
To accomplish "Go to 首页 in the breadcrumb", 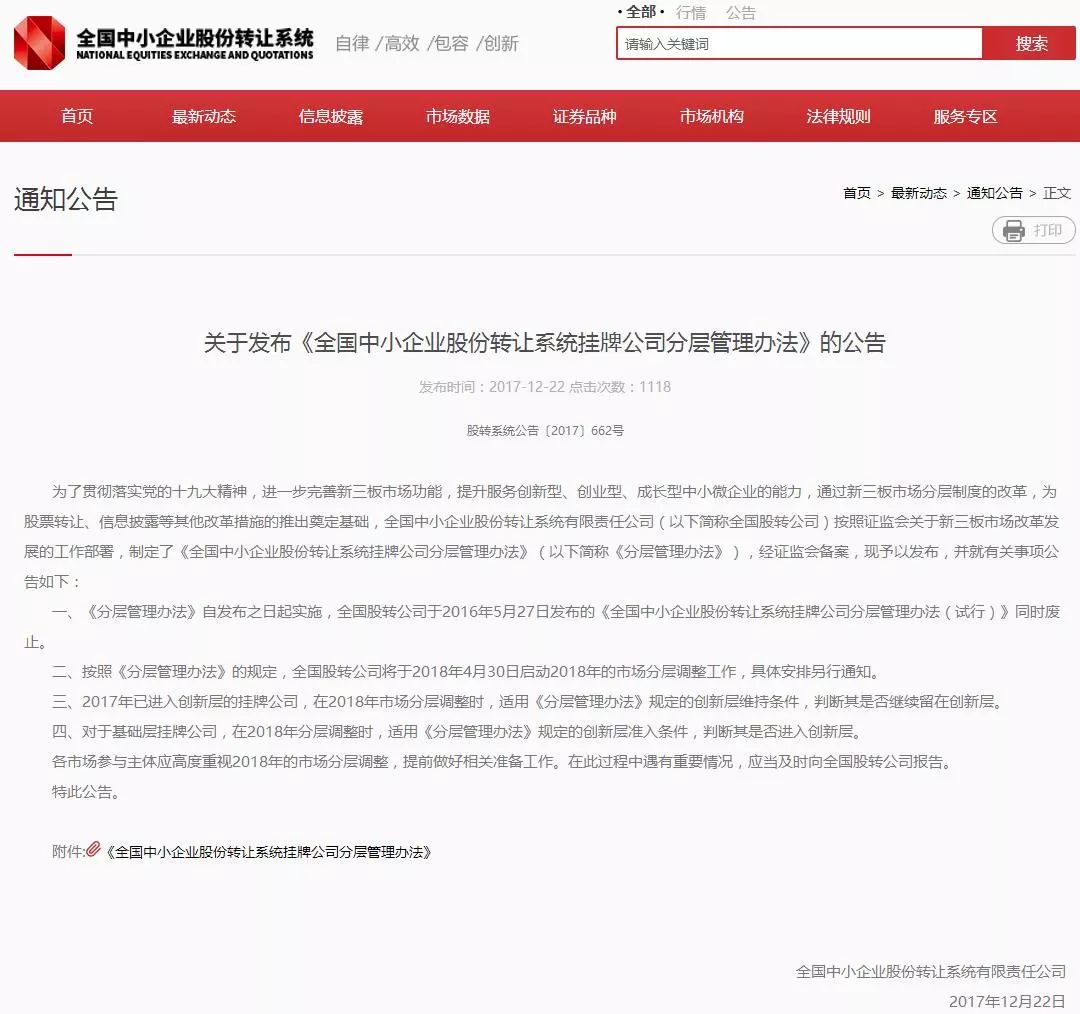I will click(x=857, y=193).
